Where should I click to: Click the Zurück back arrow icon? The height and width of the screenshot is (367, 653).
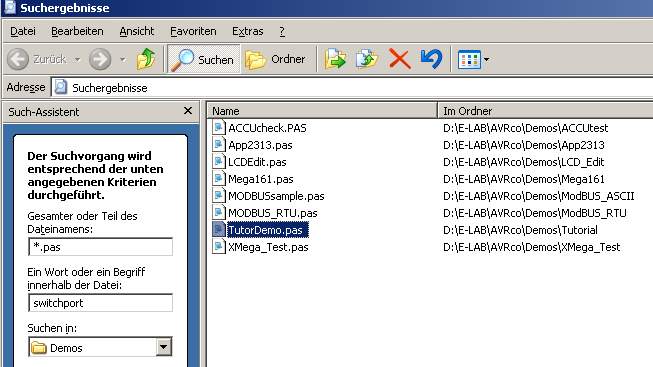(x=18, y=59)
